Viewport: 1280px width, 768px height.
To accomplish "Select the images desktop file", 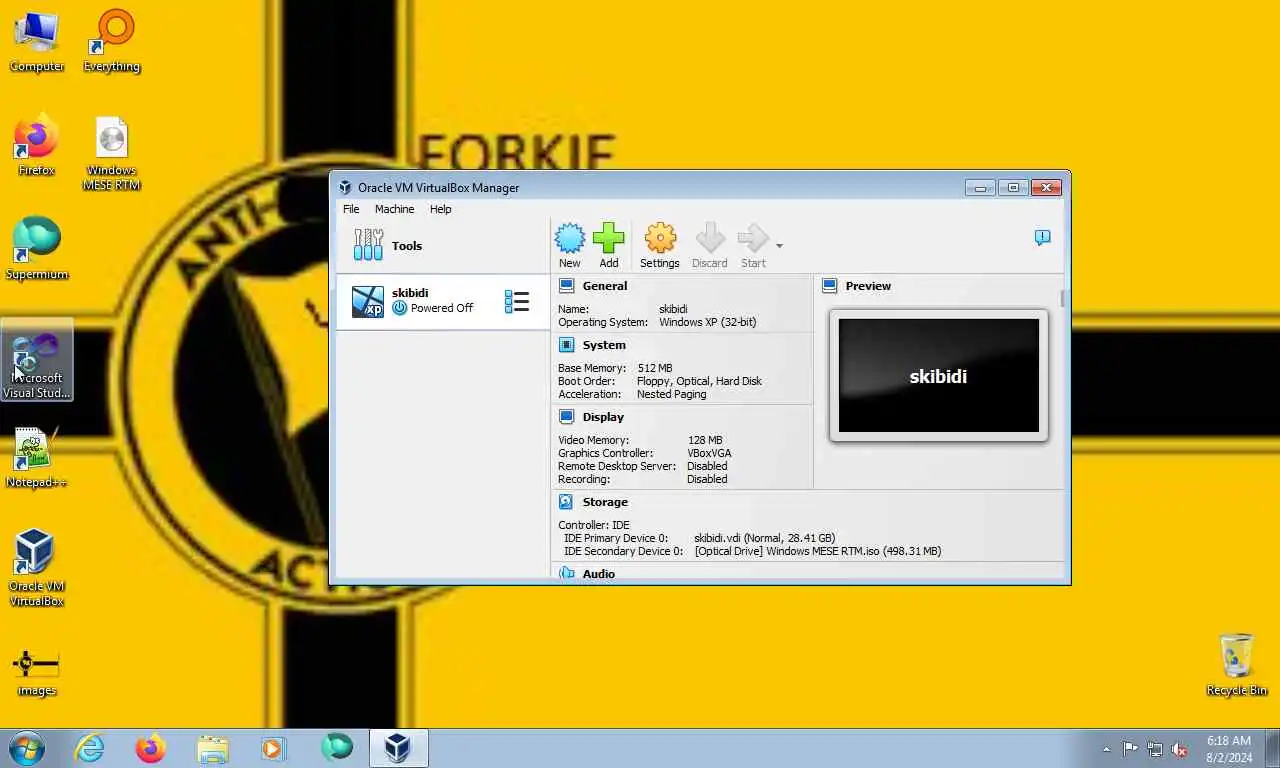I will 37,671.
